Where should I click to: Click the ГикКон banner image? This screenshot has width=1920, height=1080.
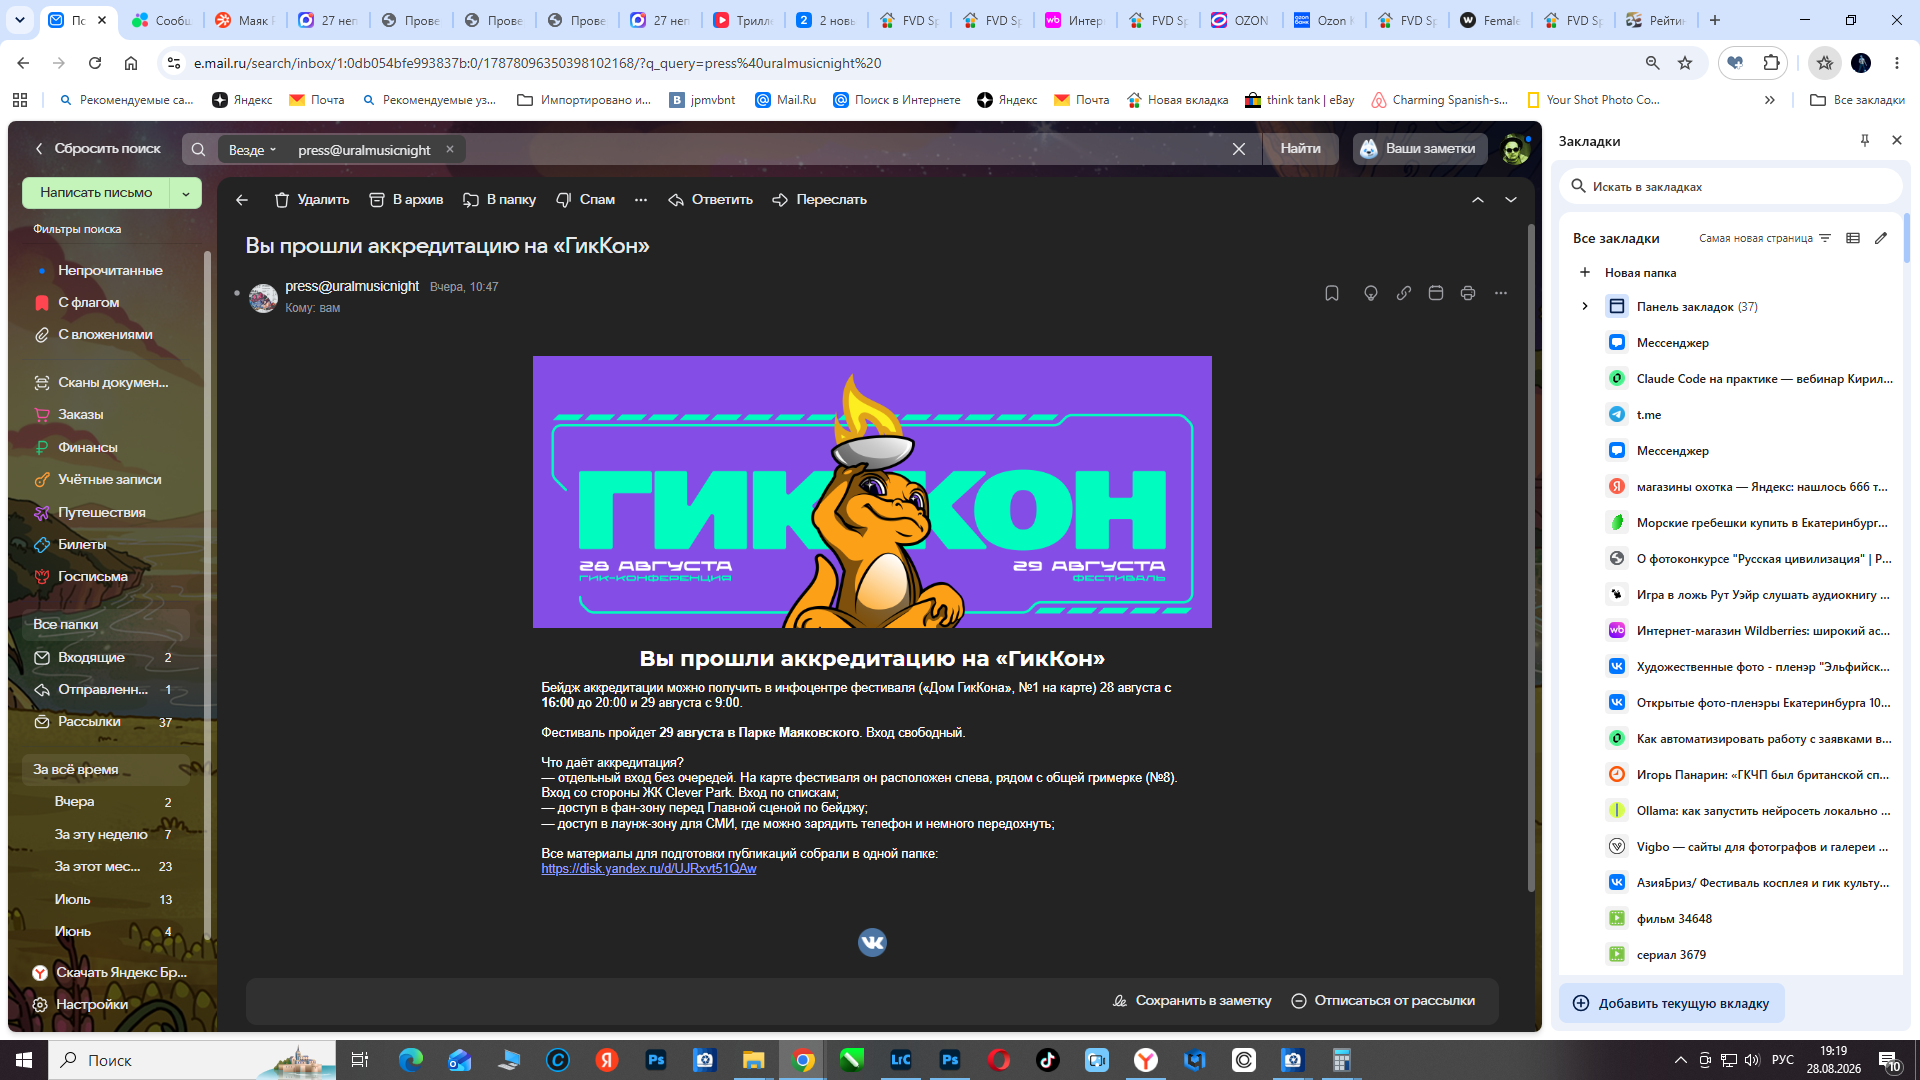click(872, 492)
